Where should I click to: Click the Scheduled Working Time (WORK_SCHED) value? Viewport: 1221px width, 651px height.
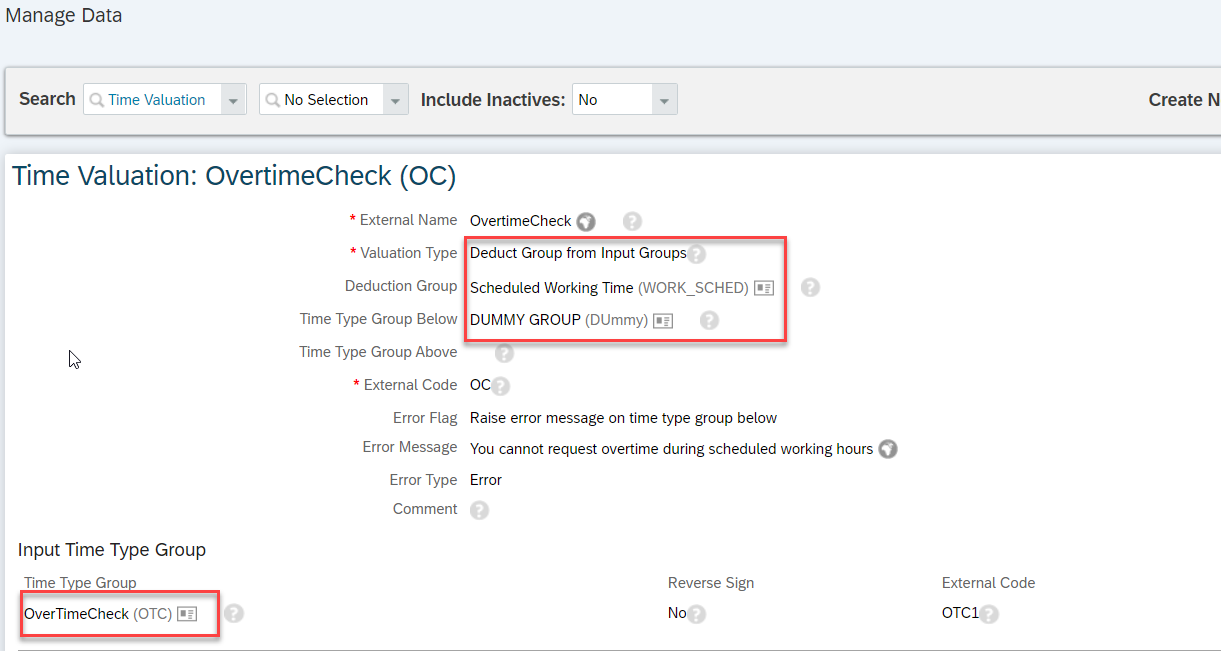tap(609, 288)
